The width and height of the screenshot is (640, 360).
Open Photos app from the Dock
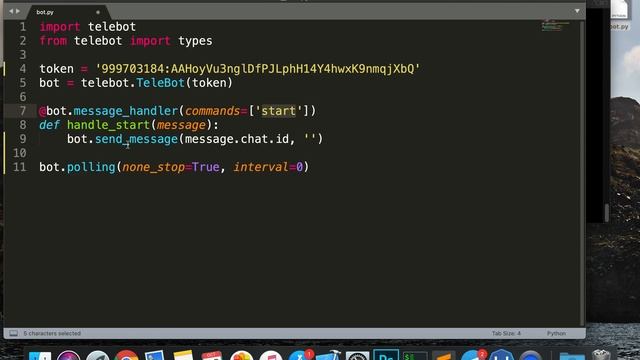pyautogui.click(x=241, y=355)
